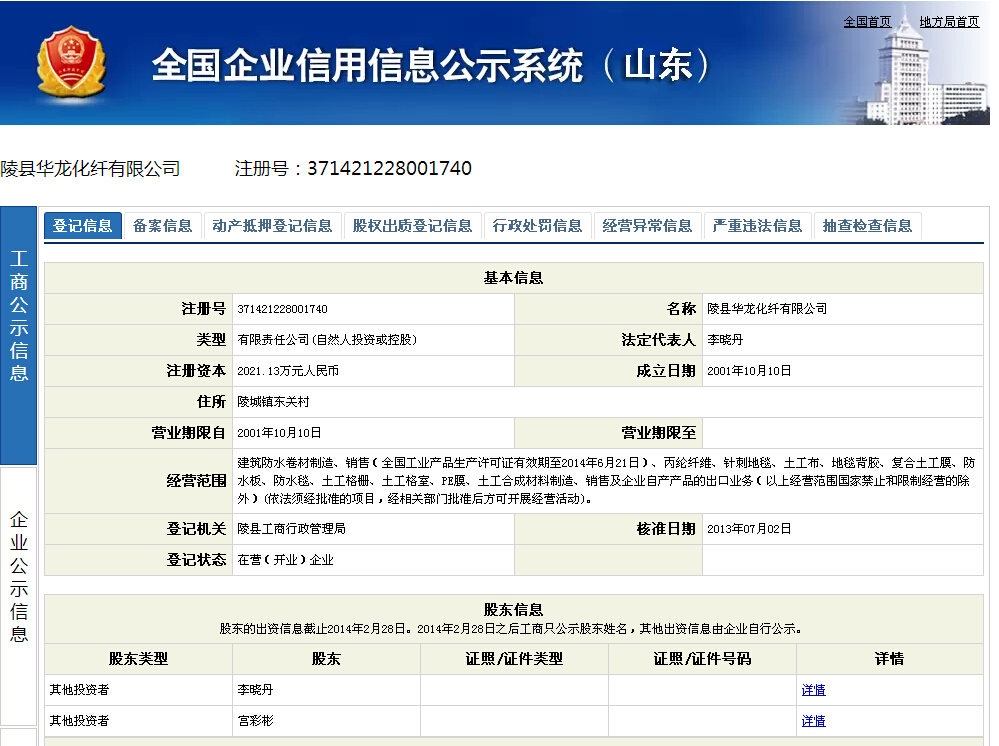Click the 股东类型 column header
This screenshot has width=999, height=746.
click(138, 659)
